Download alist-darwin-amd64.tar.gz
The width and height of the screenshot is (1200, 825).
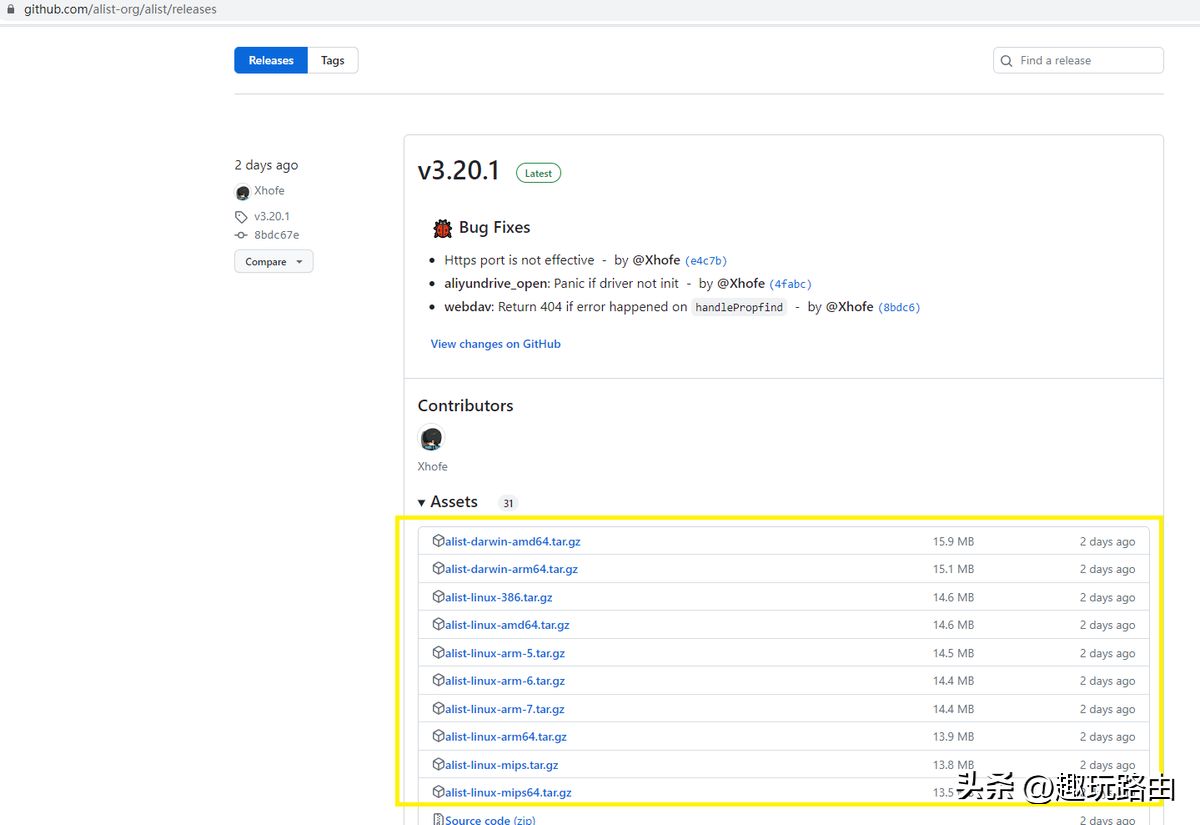coord(513,541)
